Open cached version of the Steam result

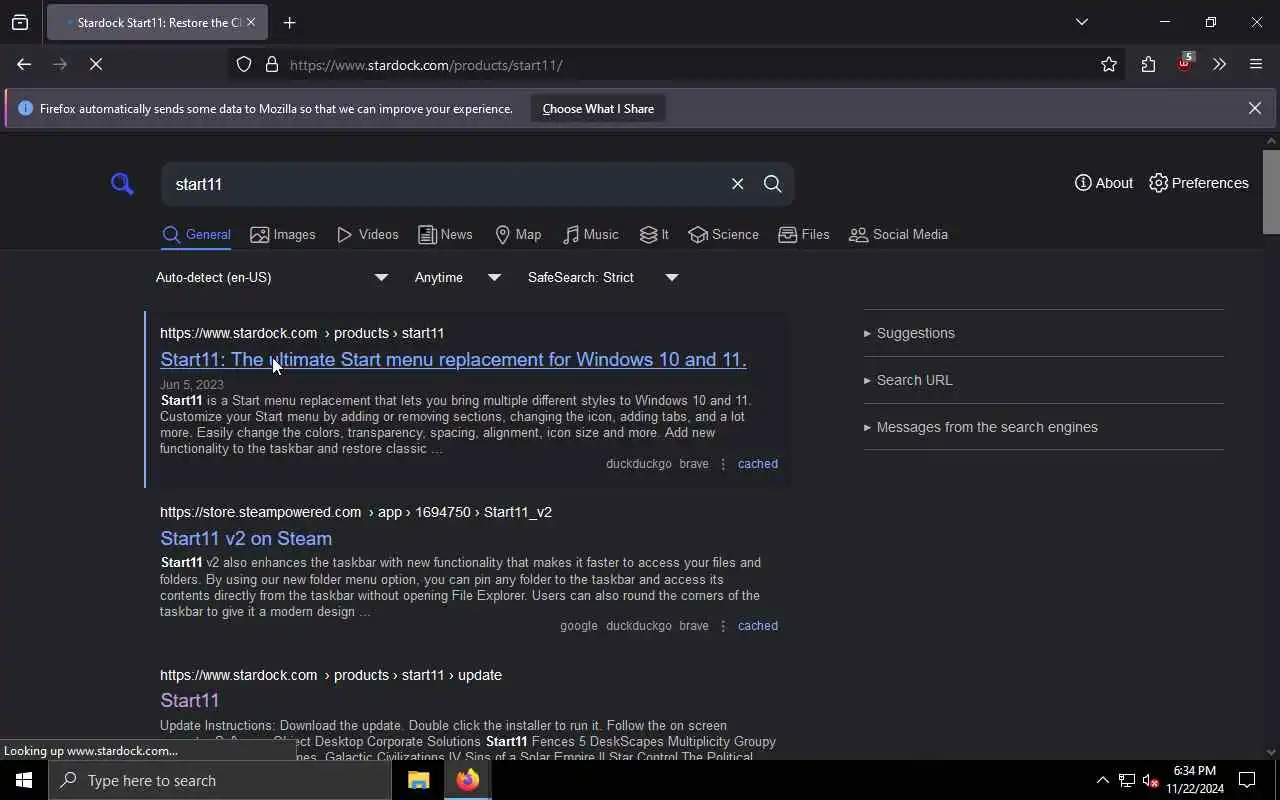[757, 626]
